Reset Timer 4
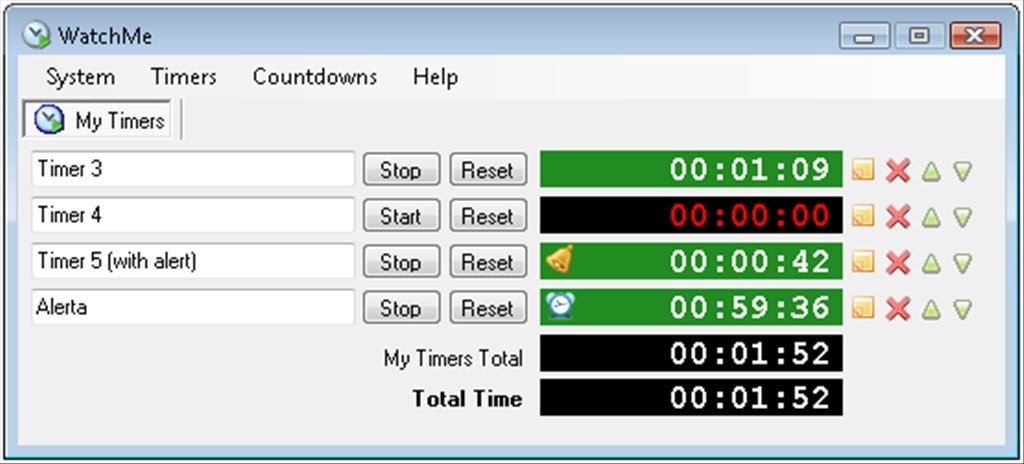This screenshot has width=1024, height=464. 488,216
